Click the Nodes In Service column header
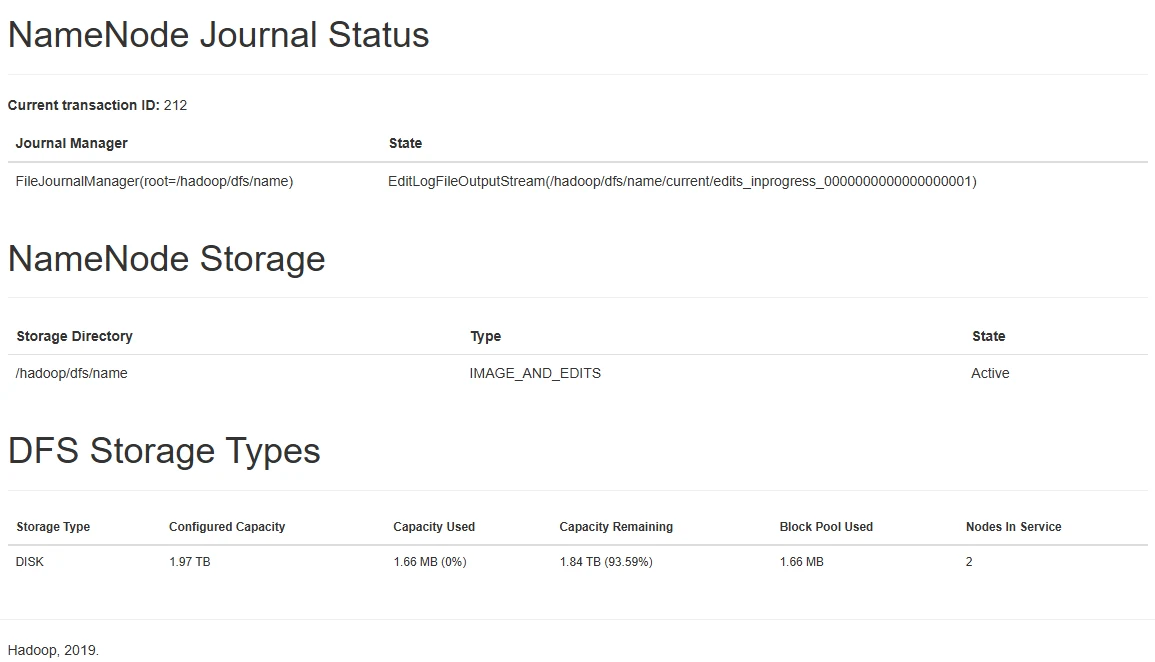Viewport: 1155px width, 662px height. click(x=1014, y=527)
